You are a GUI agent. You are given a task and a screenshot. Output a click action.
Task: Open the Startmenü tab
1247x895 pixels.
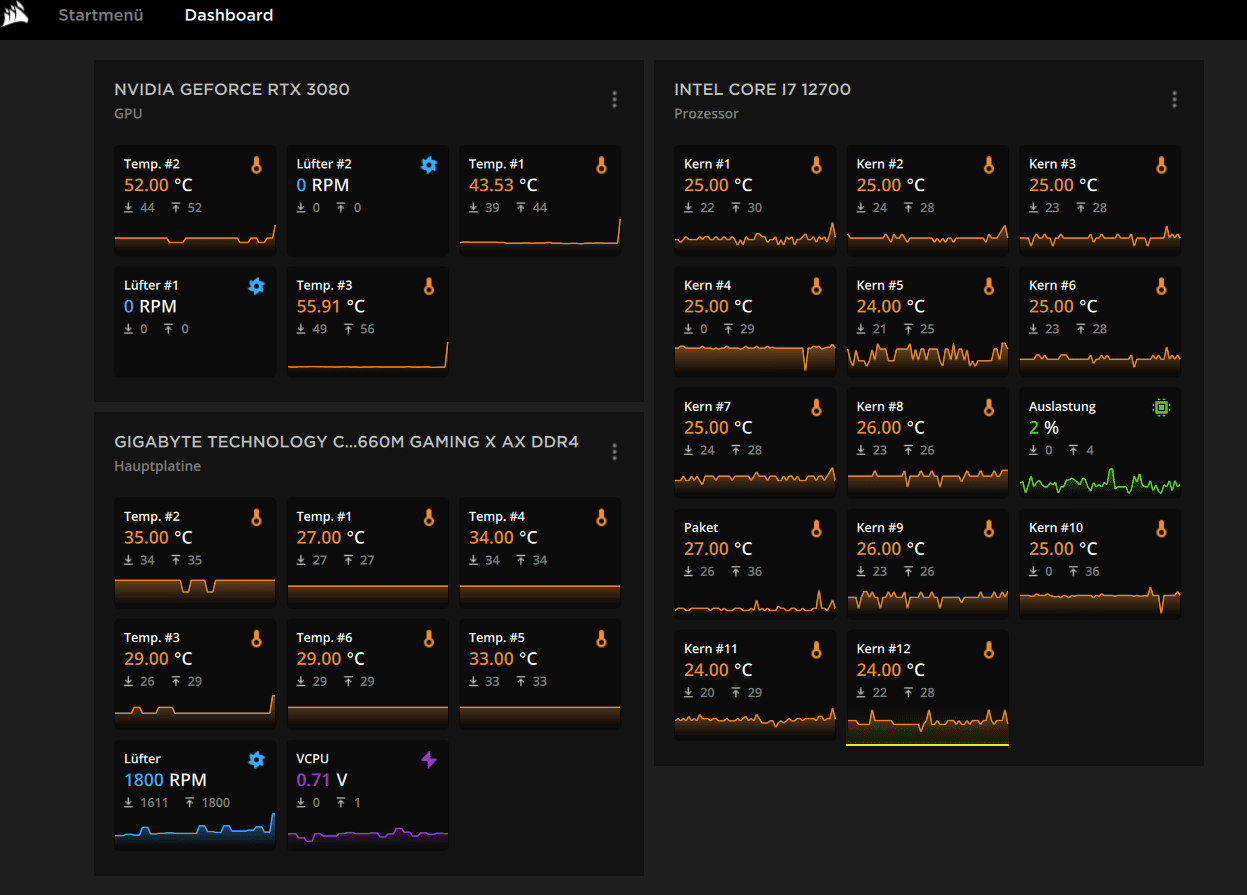click(101, 15)
